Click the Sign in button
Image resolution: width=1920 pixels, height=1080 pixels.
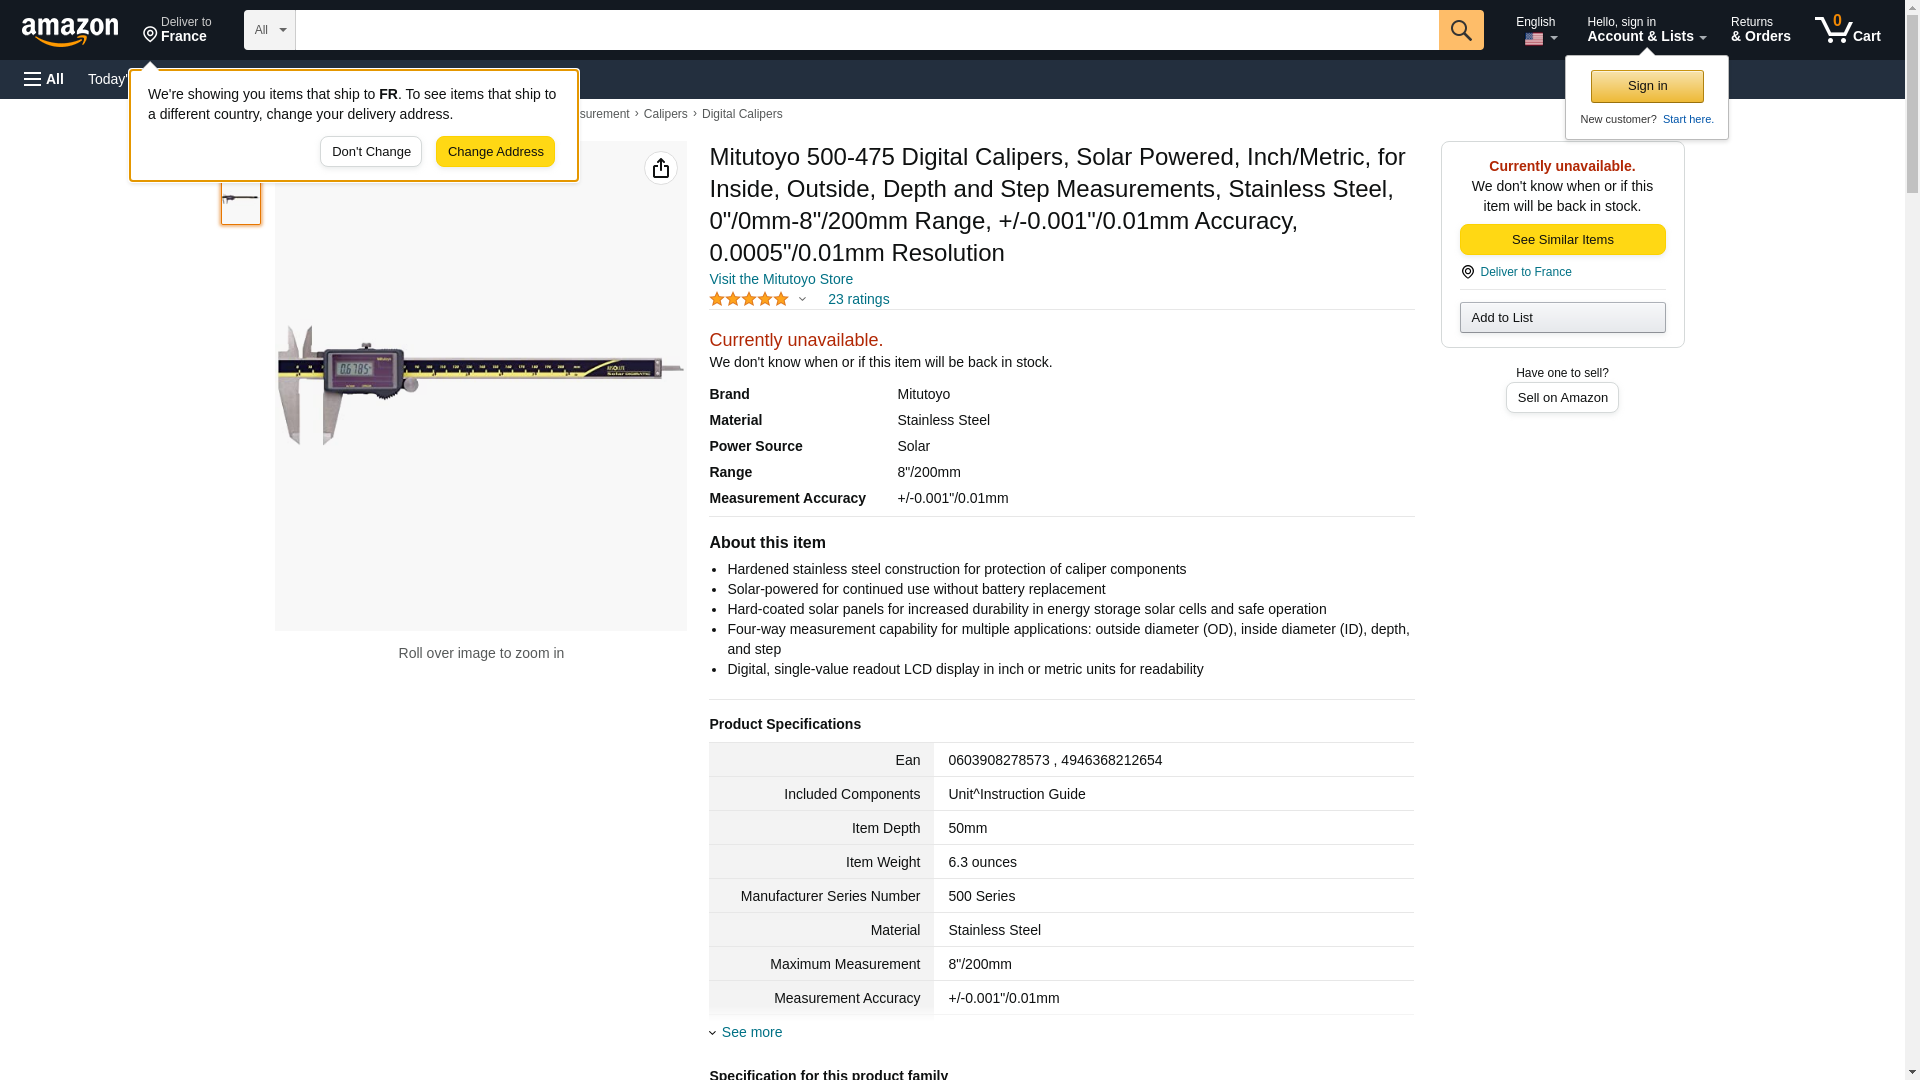(x=1646, y=86)
